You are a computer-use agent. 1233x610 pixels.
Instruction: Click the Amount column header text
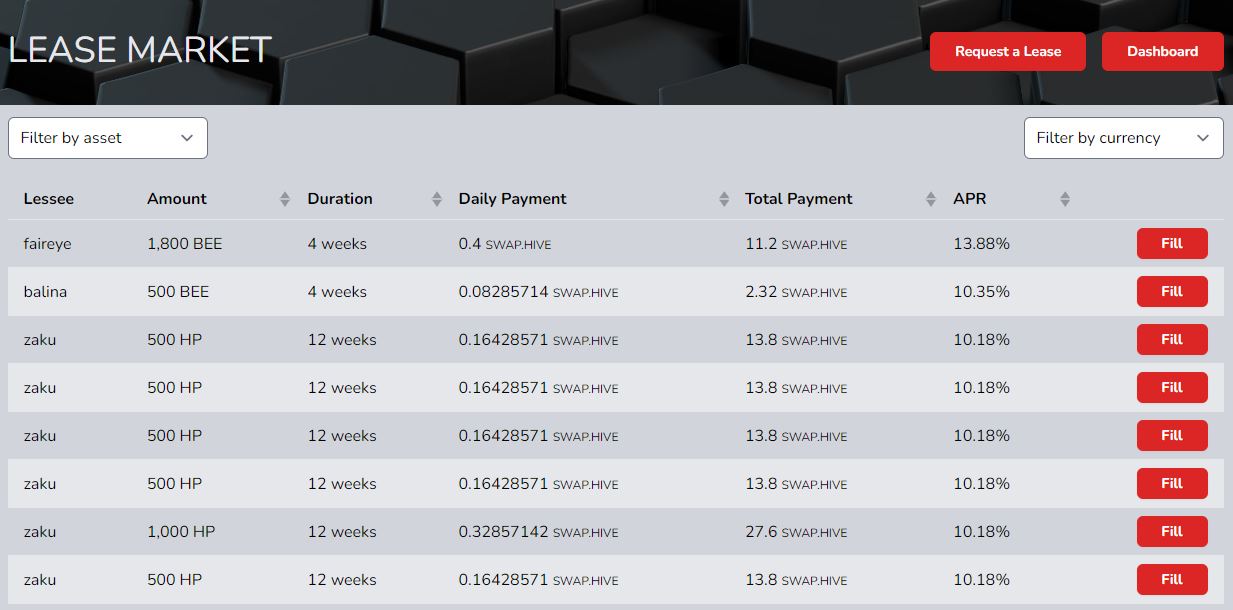(x=177, y=198)
